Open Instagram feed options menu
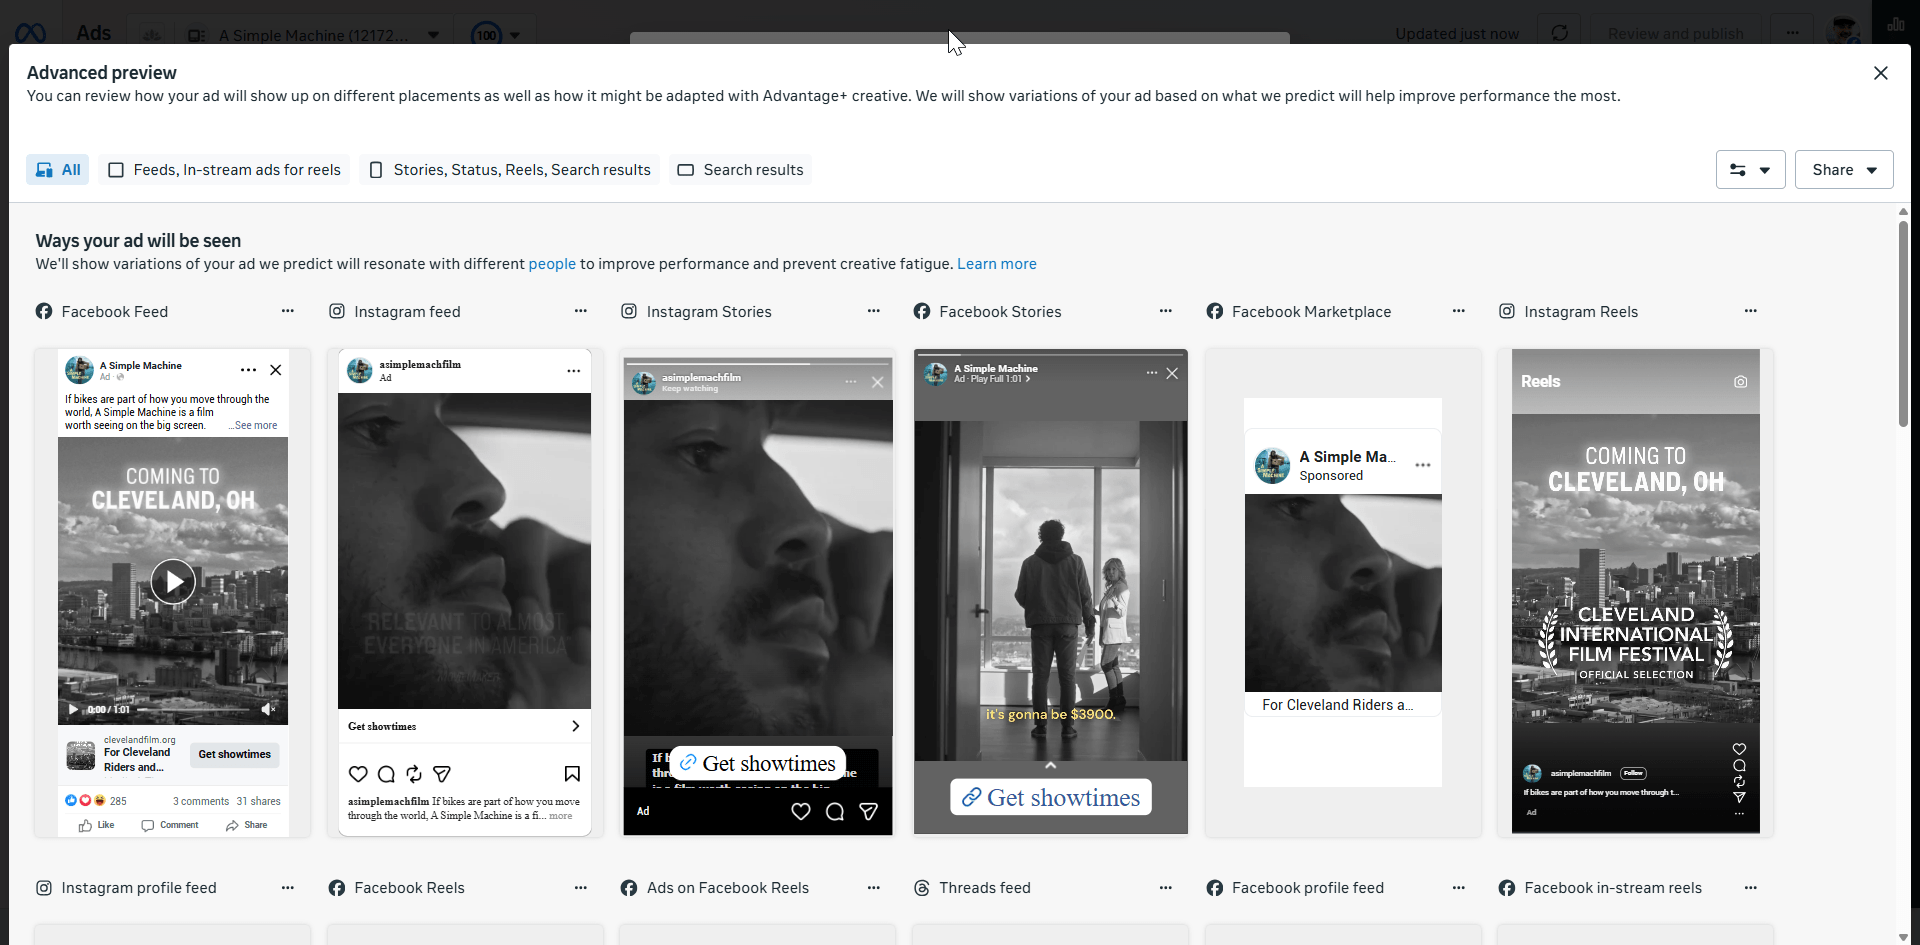Image resolution: width=1920 pixels, height=945 pixels. pyautogui.click(x=581, y=311)
